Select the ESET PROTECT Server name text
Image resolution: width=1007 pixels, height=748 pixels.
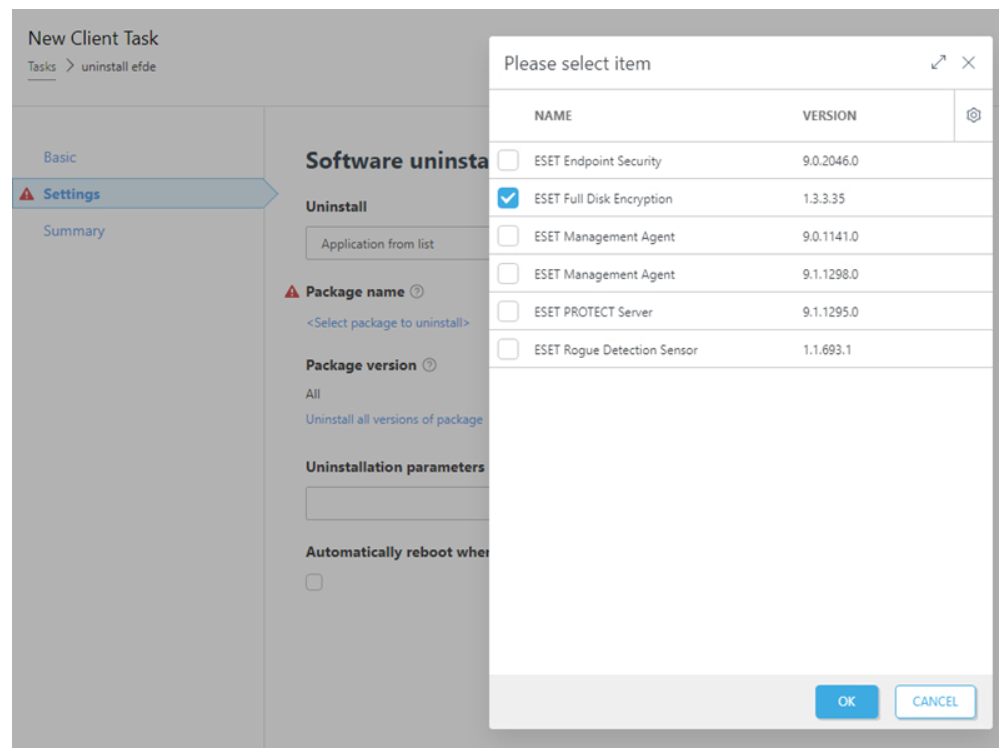(593, 312)
